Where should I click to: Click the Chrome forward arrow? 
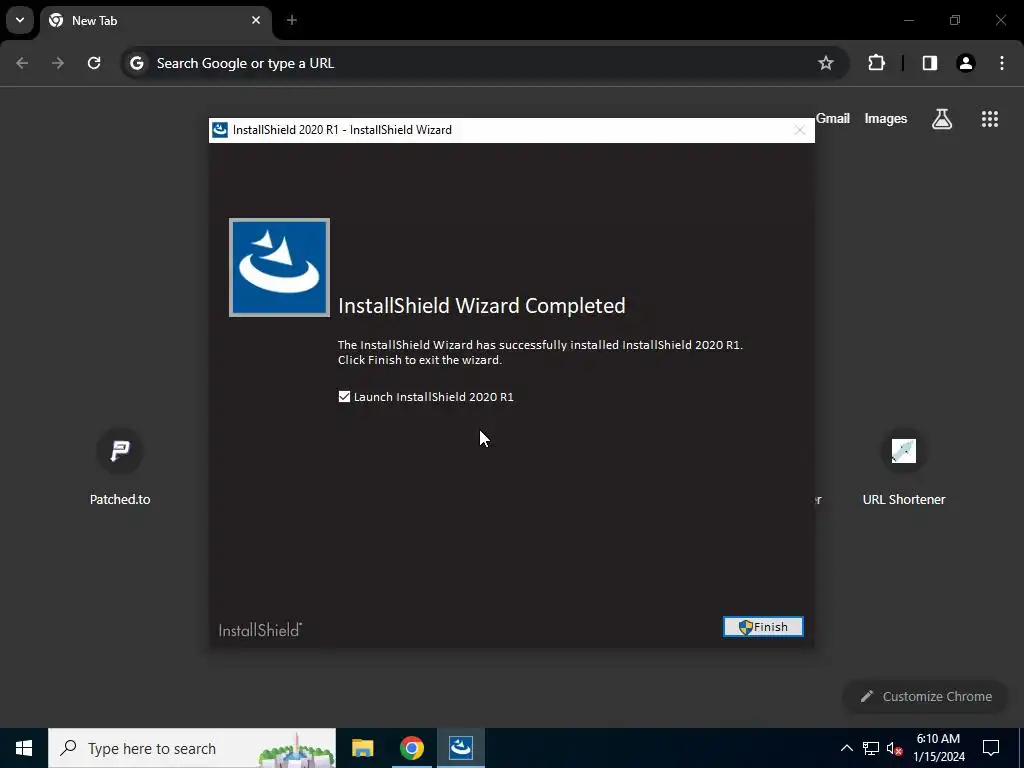point(58,63)
